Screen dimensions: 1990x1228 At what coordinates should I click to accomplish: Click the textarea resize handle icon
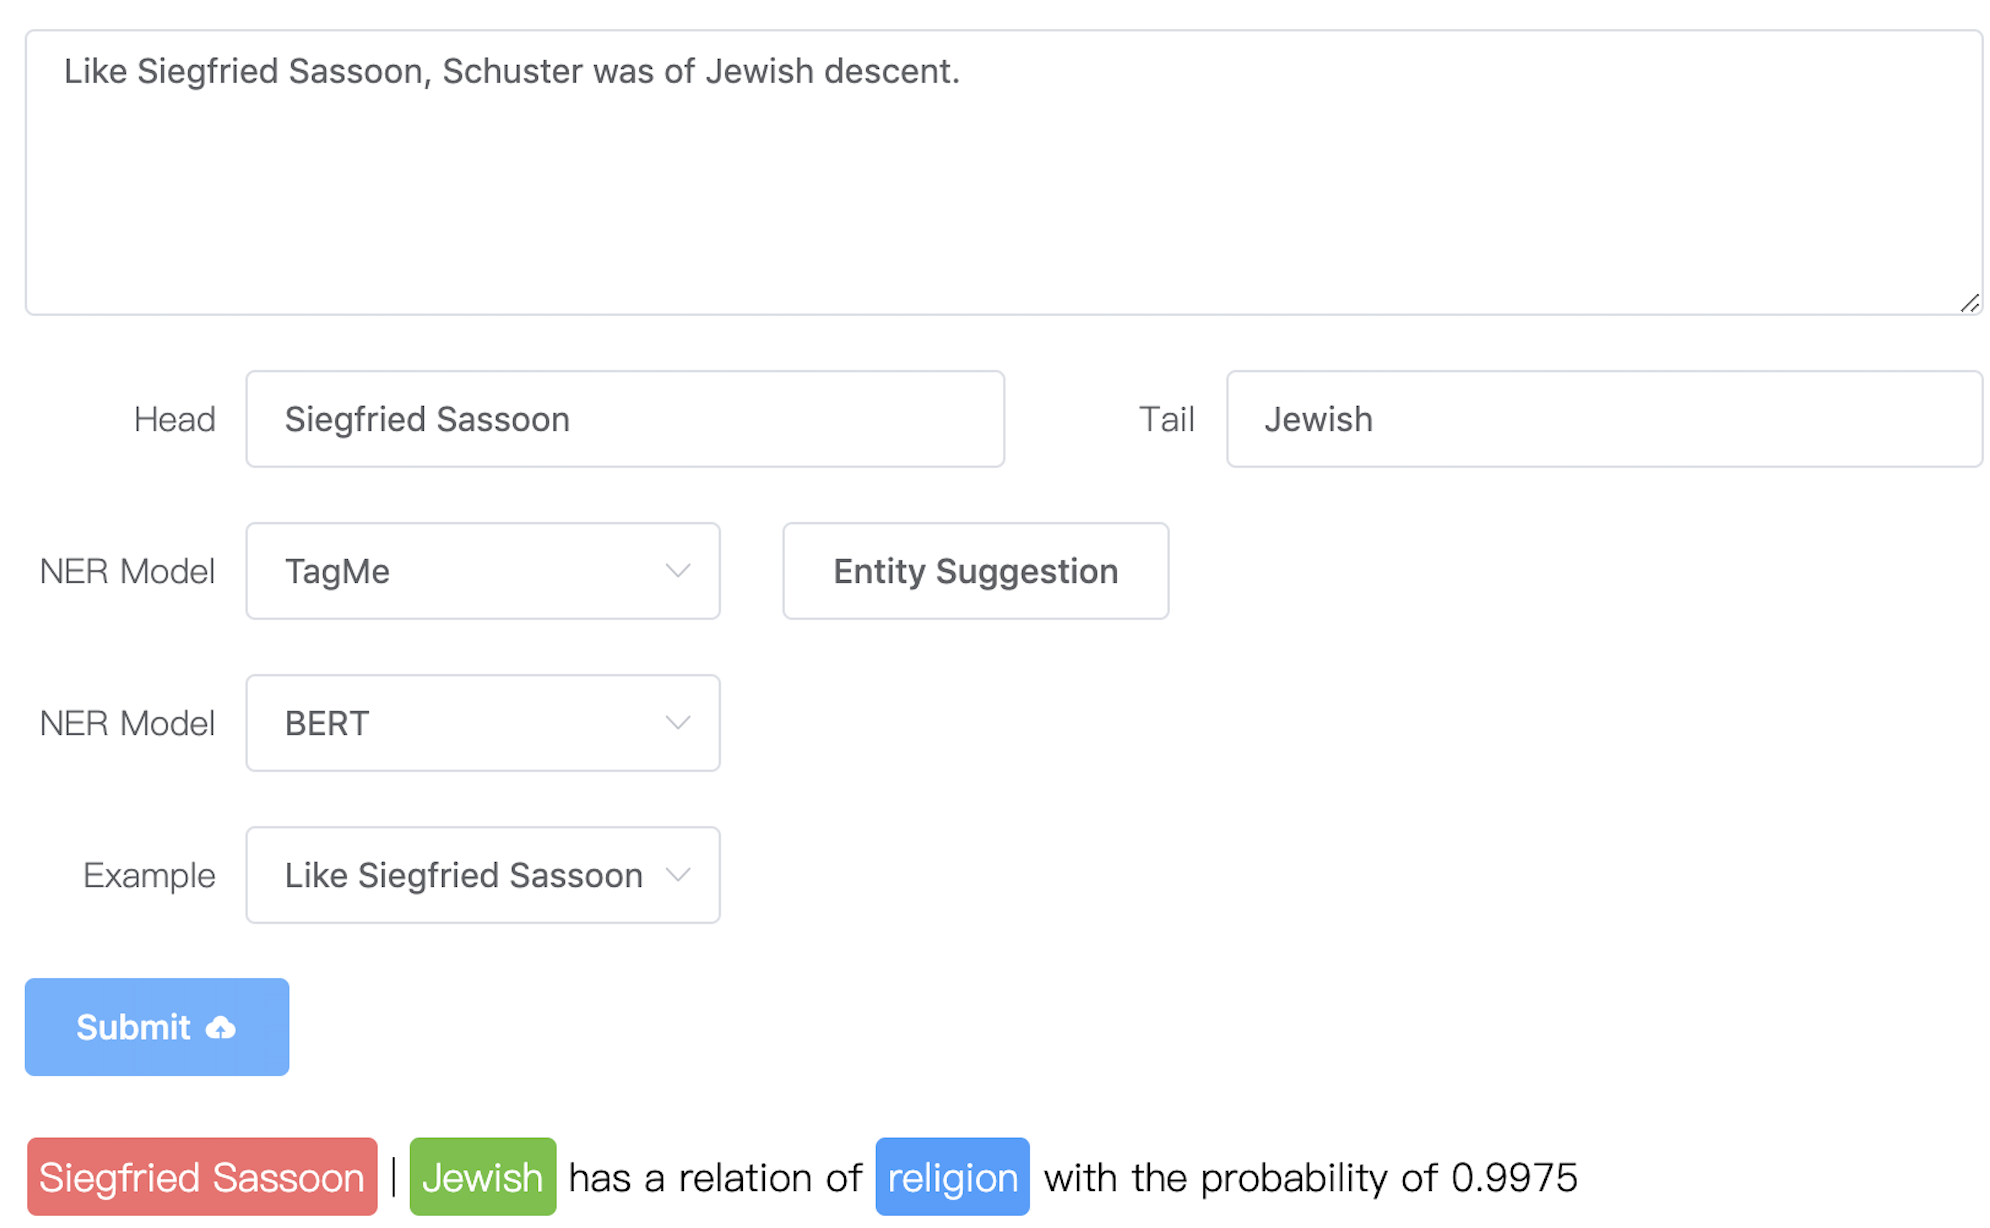point(1969,303)
